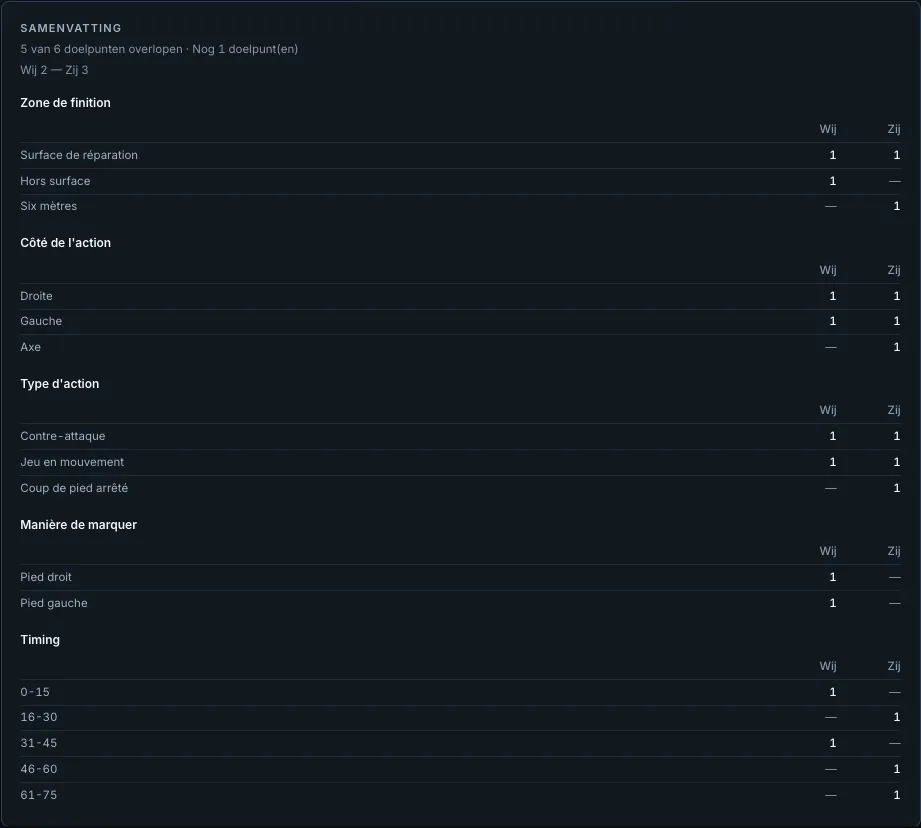921x828 pixels.
Task: Select the Pied droit row label
Action: tap(46, 577)
